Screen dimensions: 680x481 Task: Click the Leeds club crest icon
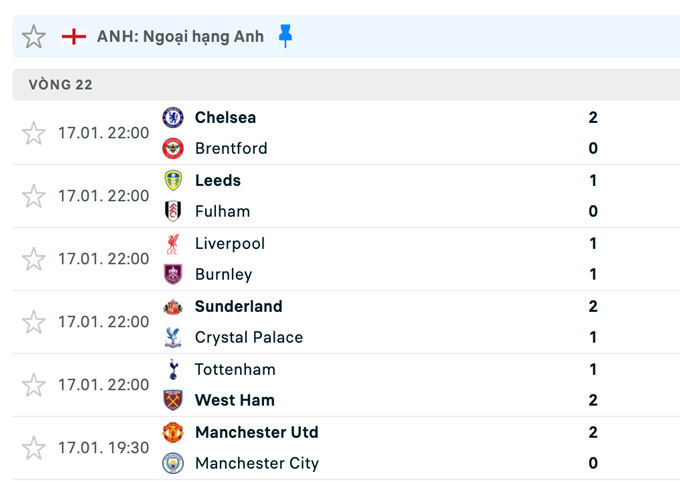point(173,180)
